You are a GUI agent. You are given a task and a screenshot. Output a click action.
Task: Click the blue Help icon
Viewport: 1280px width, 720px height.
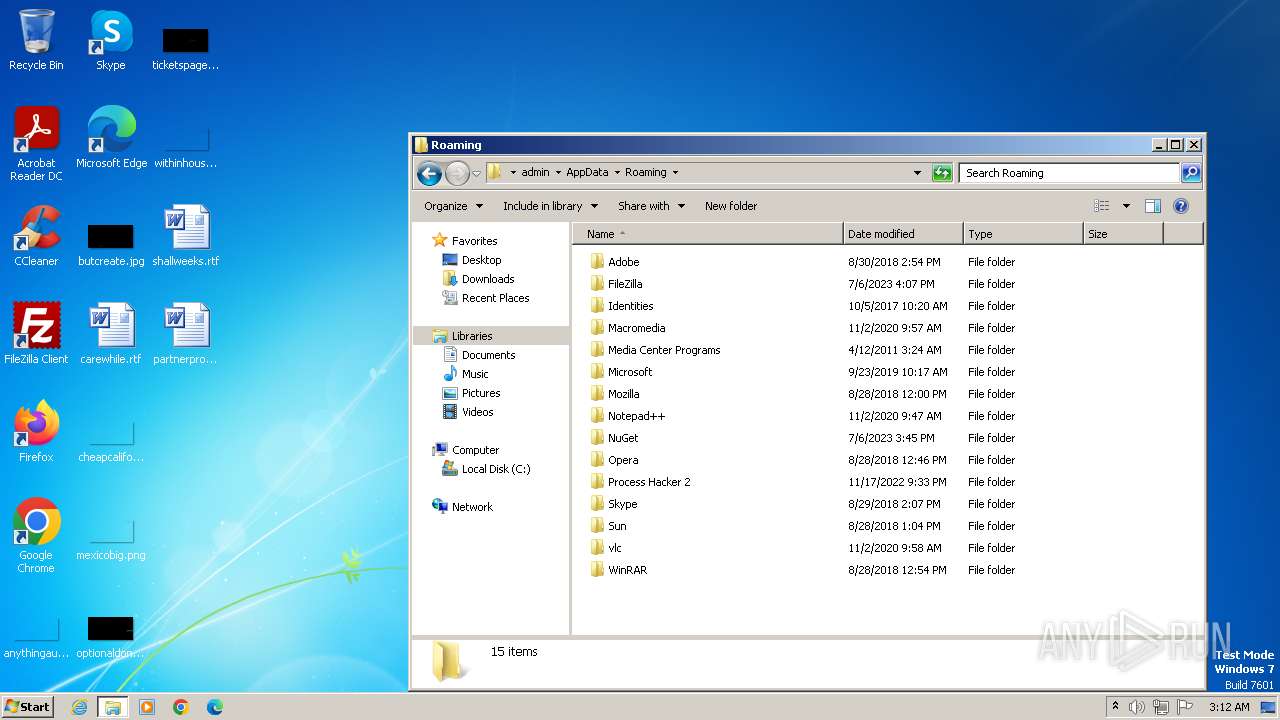(1181, 206)
